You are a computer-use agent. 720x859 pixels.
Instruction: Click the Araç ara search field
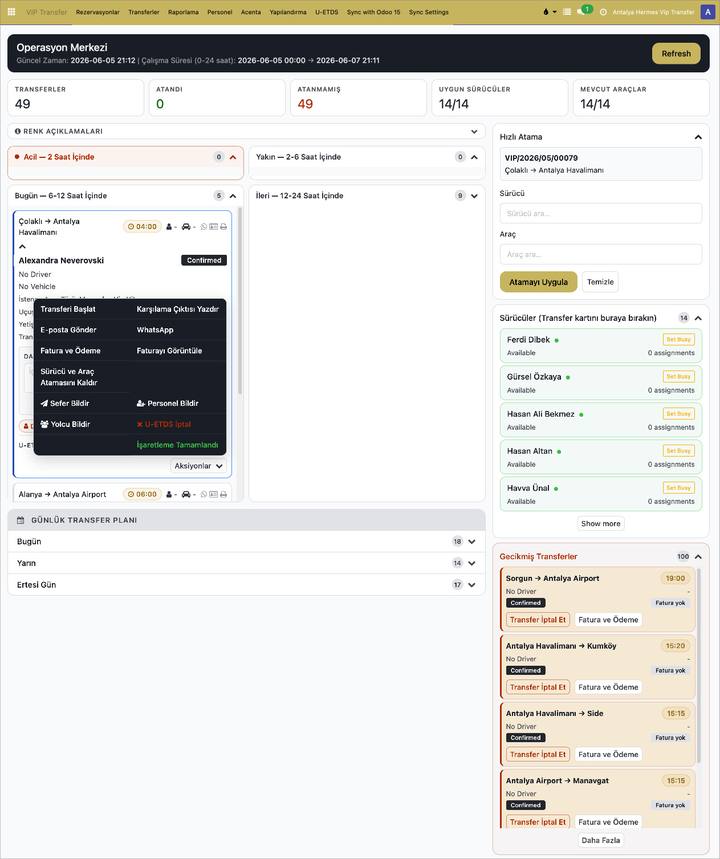click(x=601, y=254)
